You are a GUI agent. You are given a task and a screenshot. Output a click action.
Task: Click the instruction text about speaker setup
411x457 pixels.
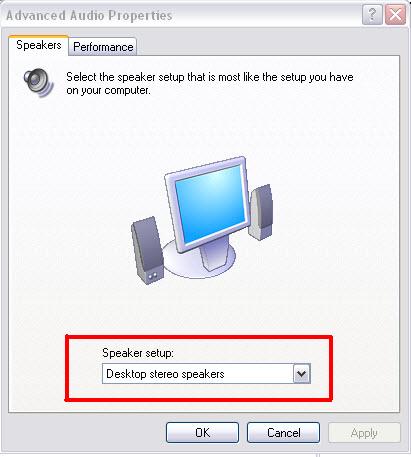click(210, 83)
